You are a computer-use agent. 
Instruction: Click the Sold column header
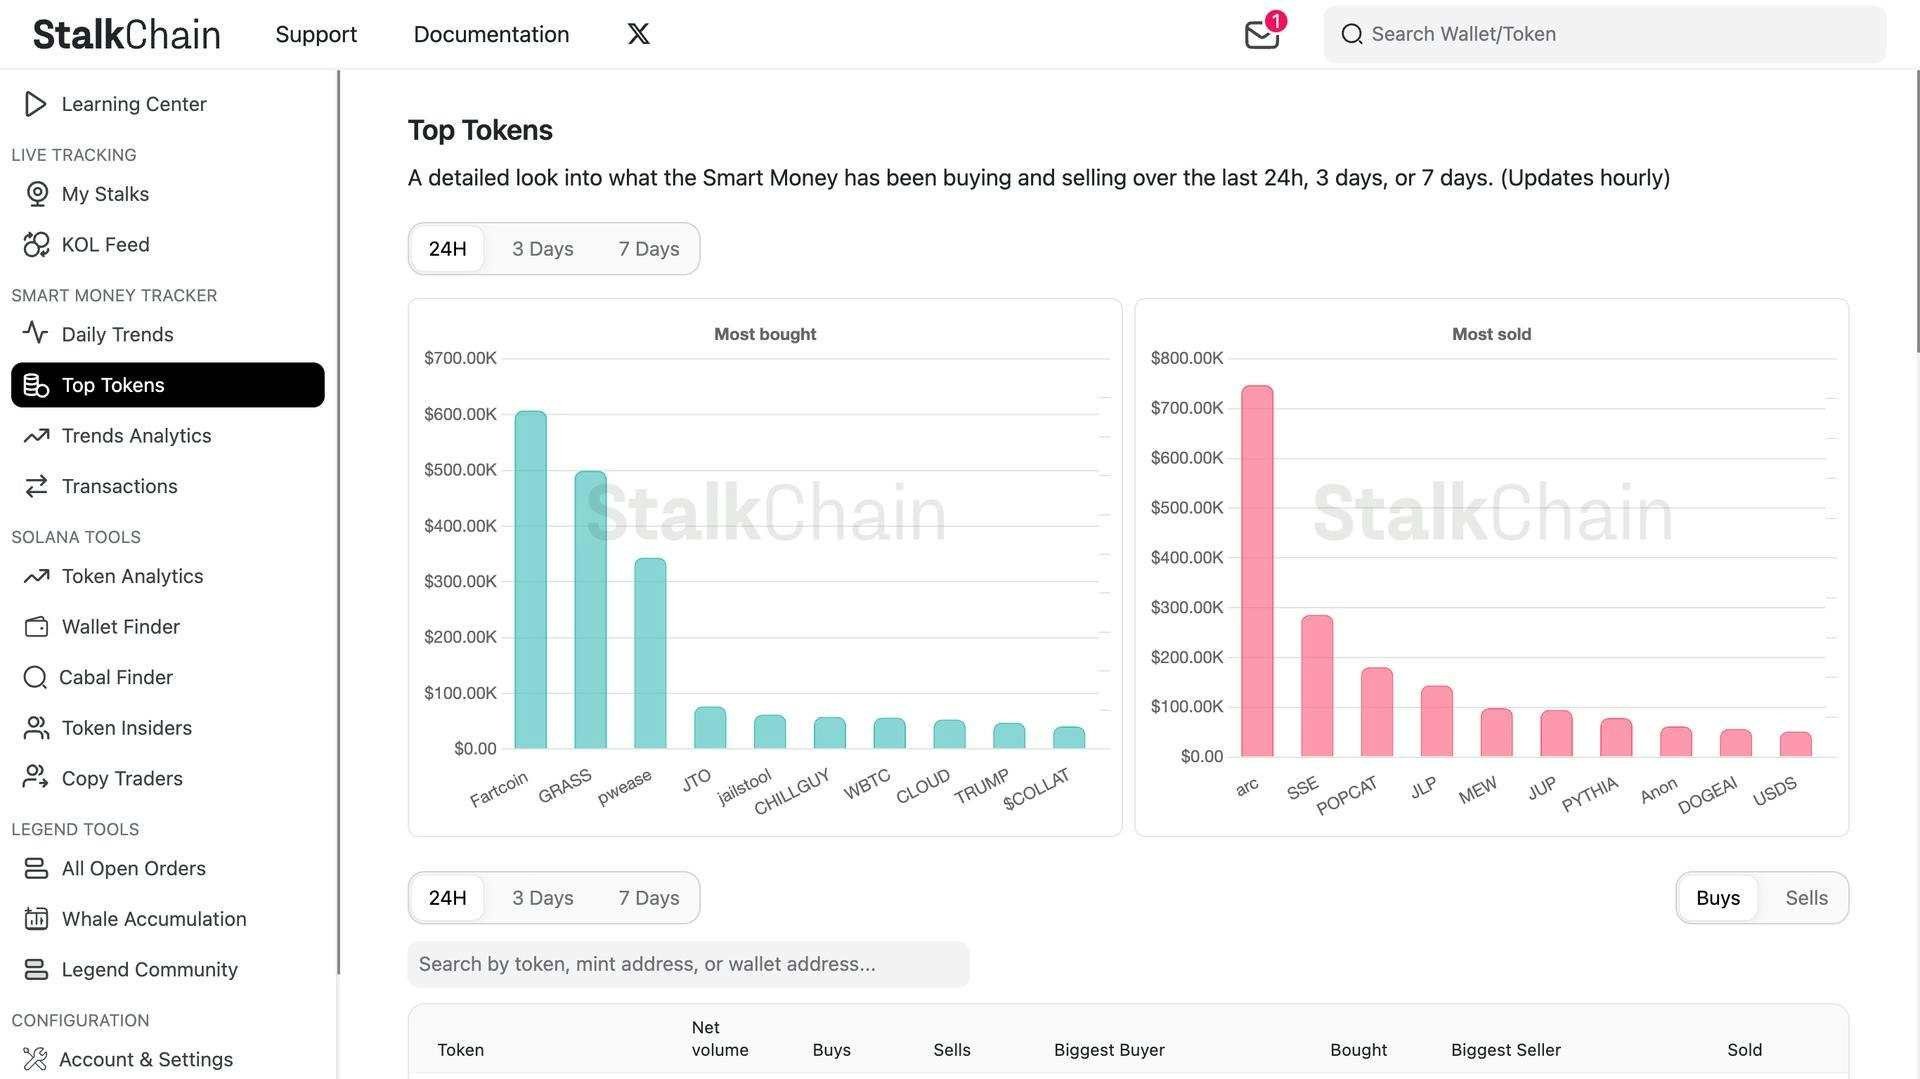click(1744, 1050)
